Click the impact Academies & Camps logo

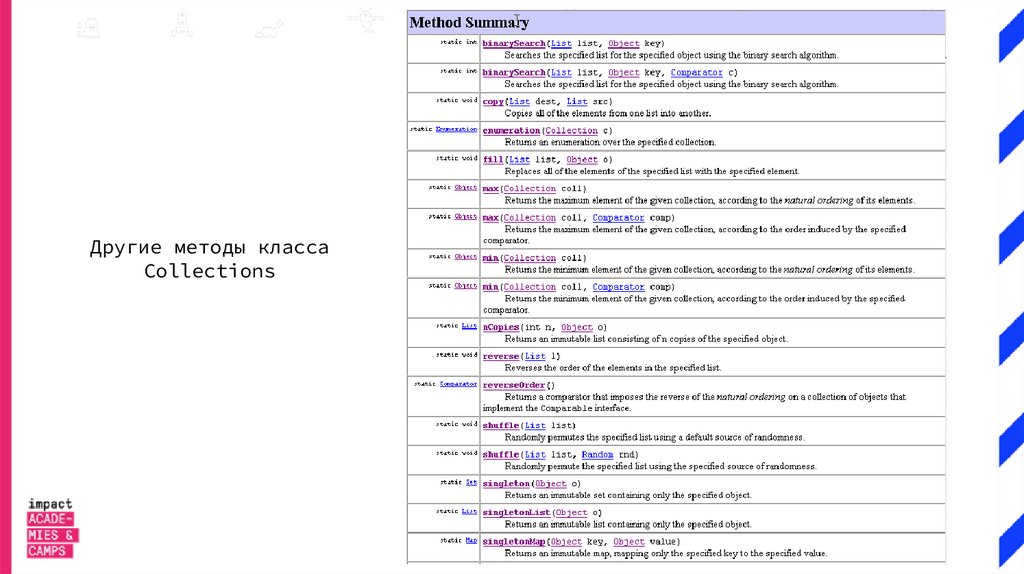pos(52,528)
